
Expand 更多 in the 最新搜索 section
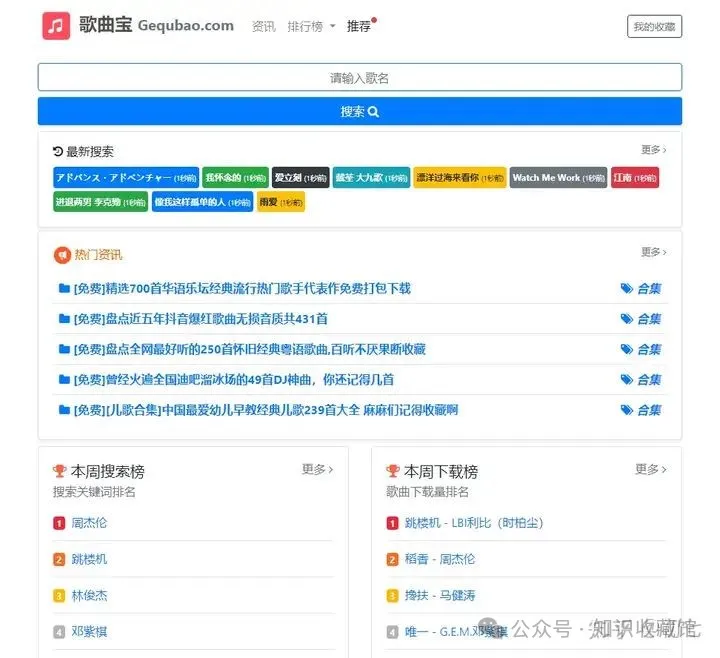click(653, 150)
